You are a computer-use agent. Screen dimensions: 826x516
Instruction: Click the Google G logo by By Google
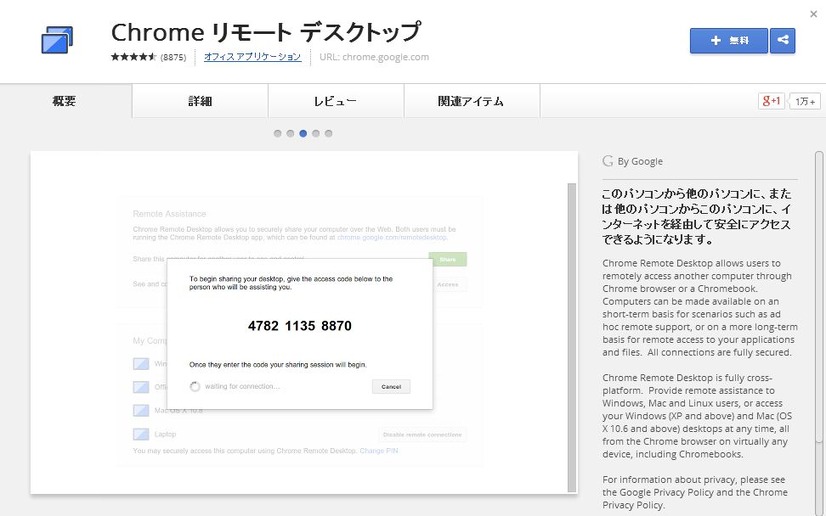[608, 161]
